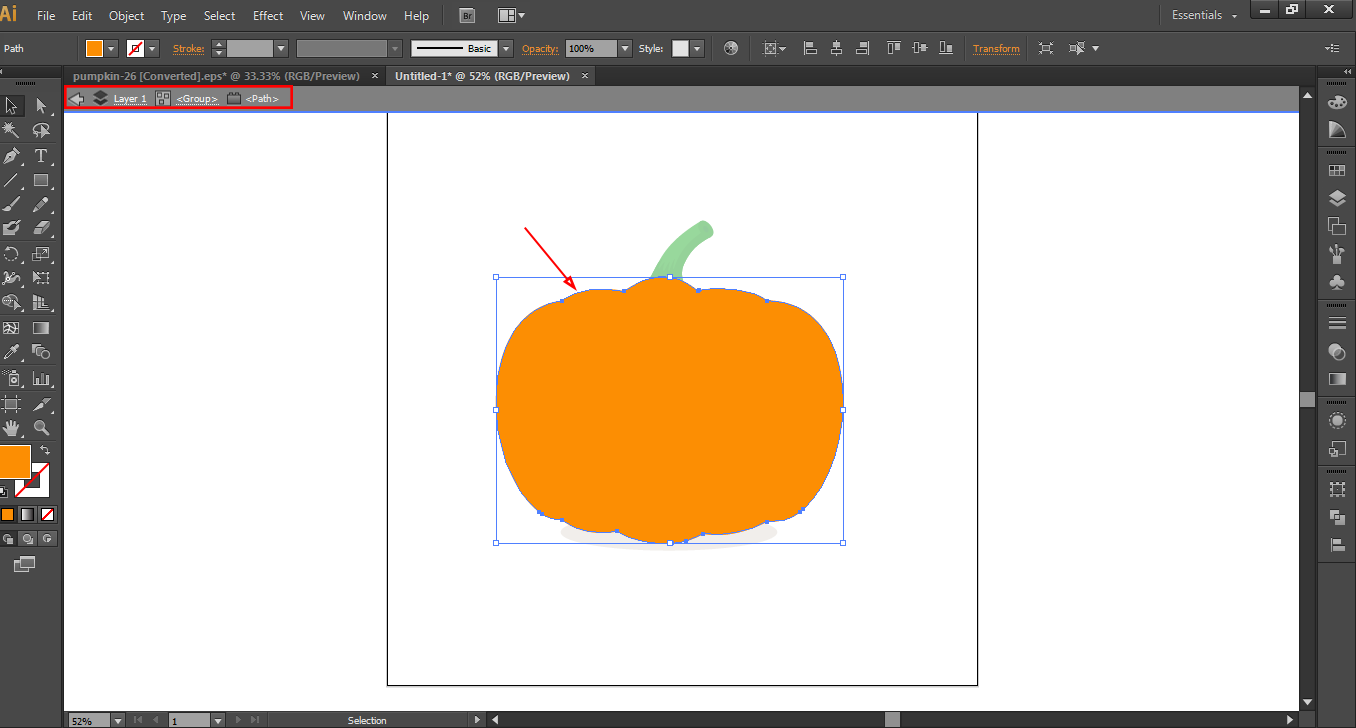This screenshot has height=728, width=1356.
Task: Set paint mode to None
Action: tap(47, 514)
